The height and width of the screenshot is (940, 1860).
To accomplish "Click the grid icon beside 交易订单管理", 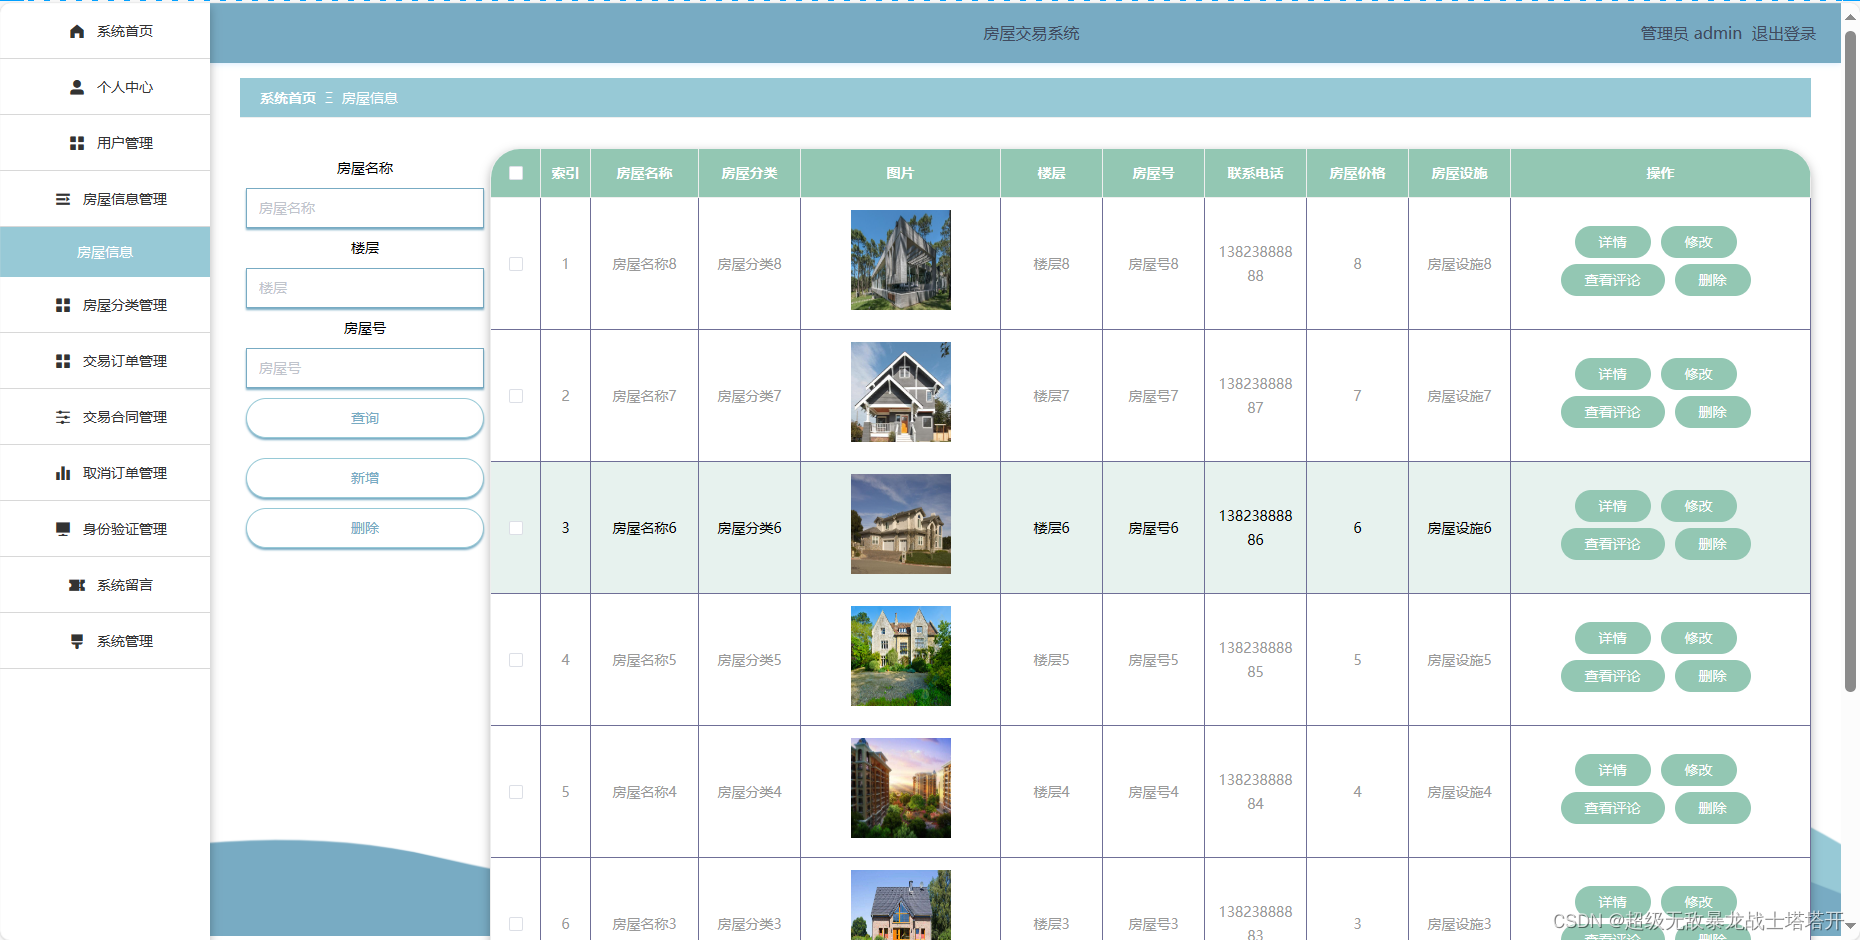I will (x=63, y=361).
